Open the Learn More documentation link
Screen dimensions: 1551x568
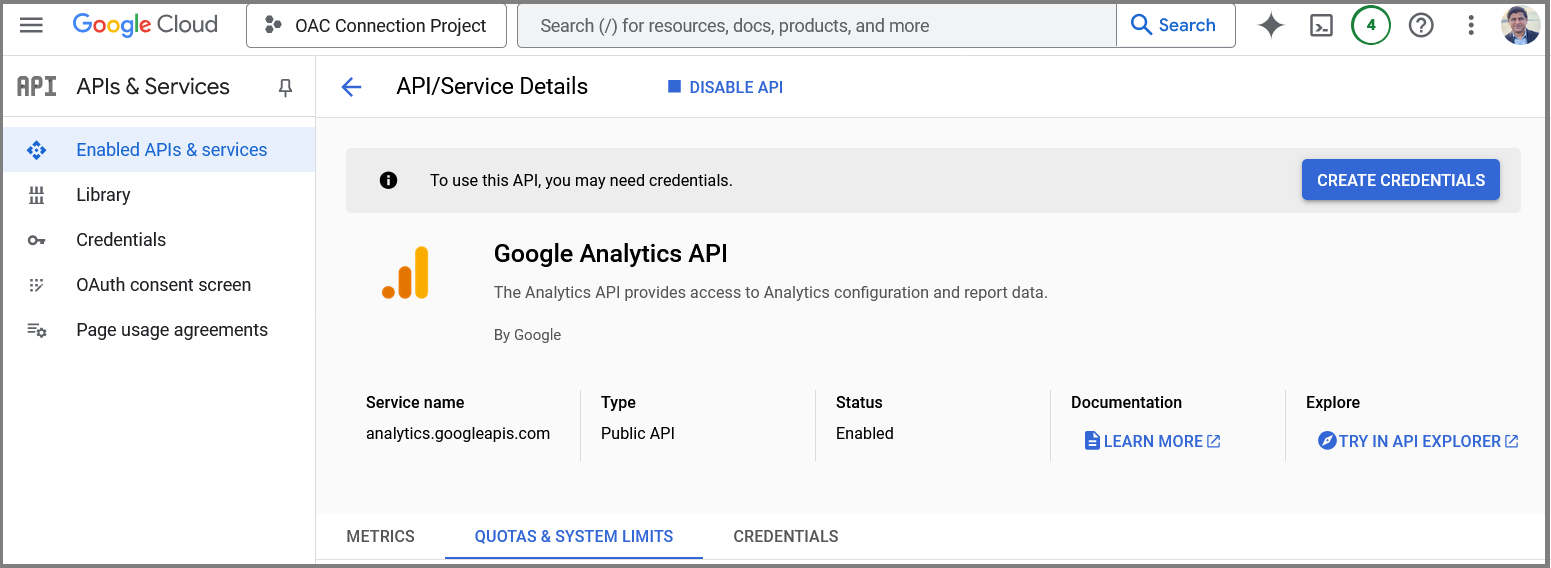point(1153,441)
